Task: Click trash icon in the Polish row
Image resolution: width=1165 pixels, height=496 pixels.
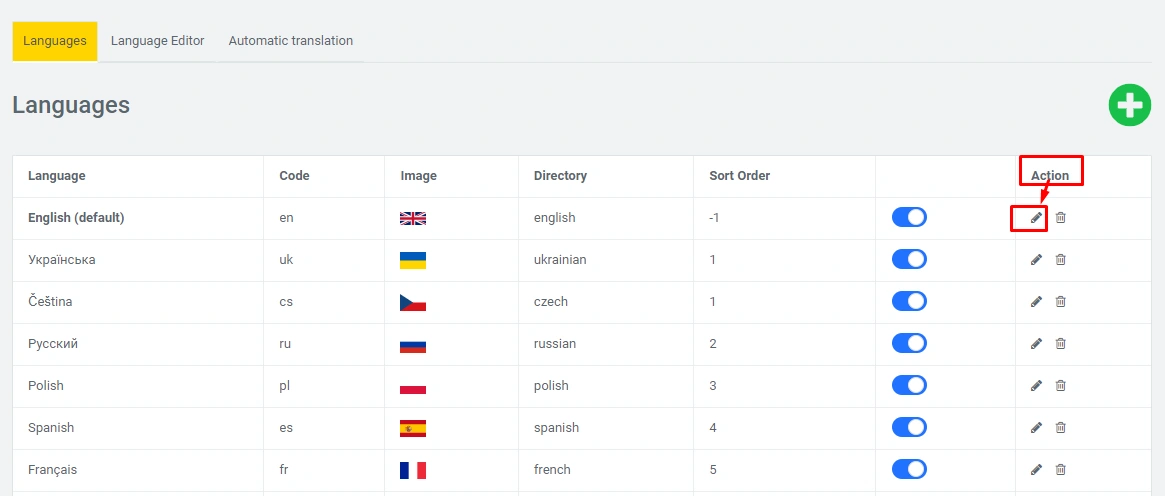Action: point(1061,386)
